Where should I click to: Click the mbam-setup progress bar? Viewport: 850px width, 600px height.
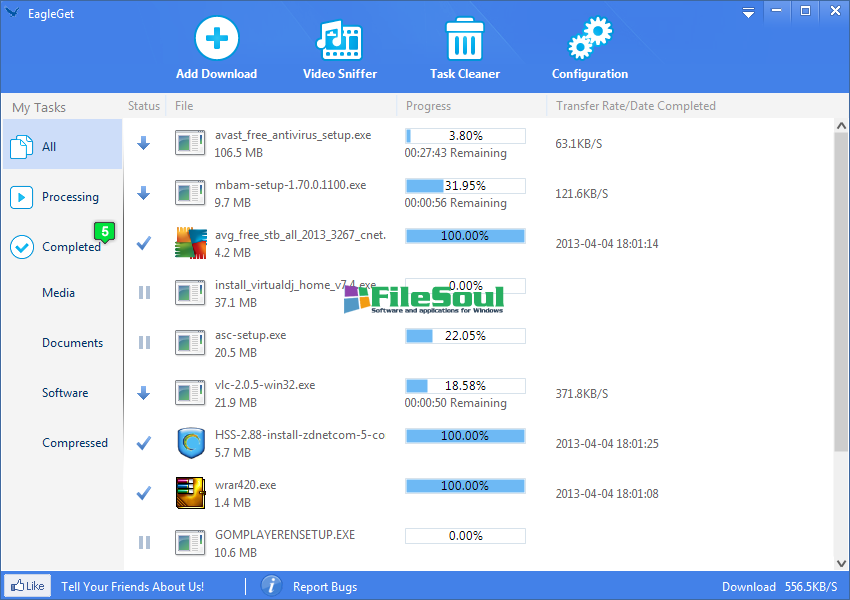465,185
